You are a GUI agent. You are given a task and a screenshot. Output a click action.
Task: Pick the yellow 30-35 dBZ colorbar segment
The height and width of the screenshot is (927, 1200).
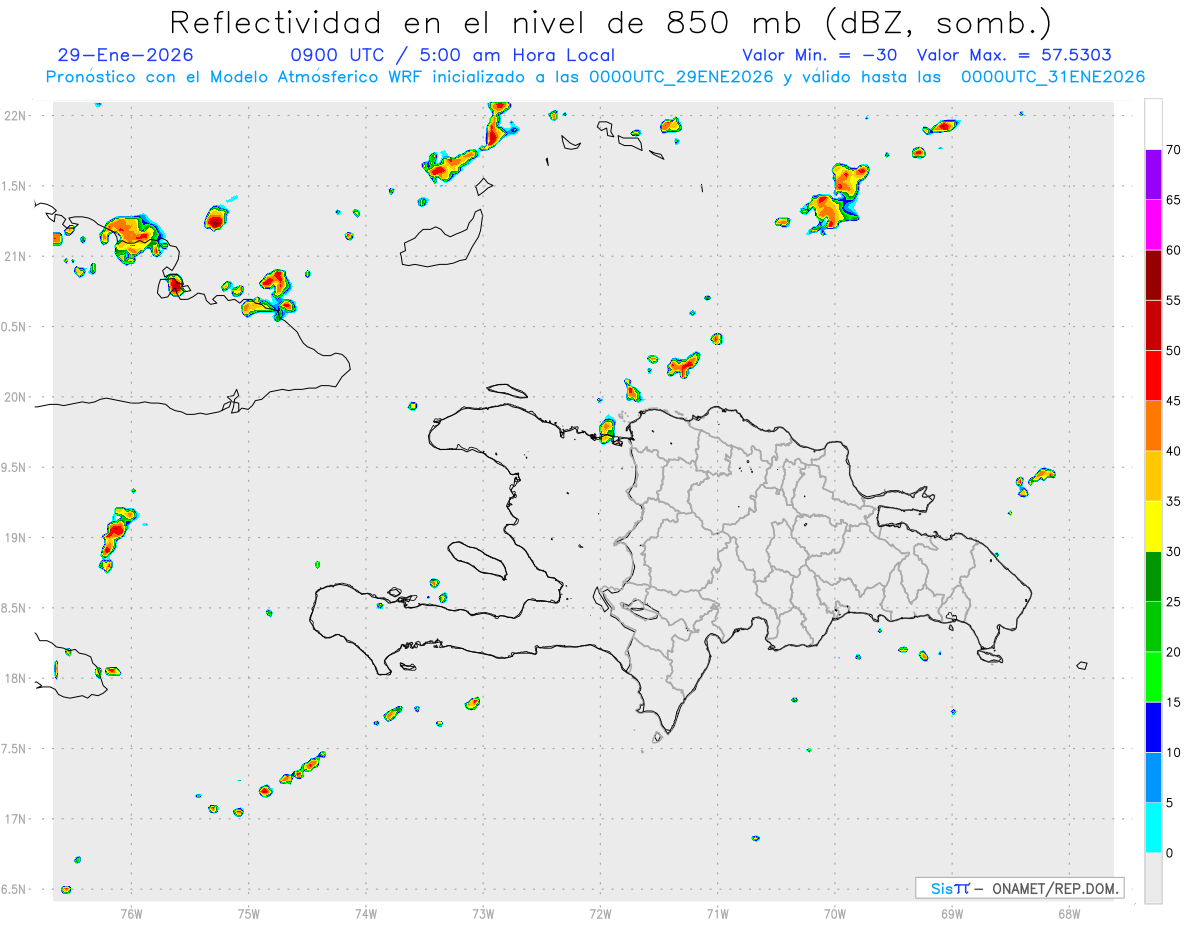click(x=1153, y=526)
